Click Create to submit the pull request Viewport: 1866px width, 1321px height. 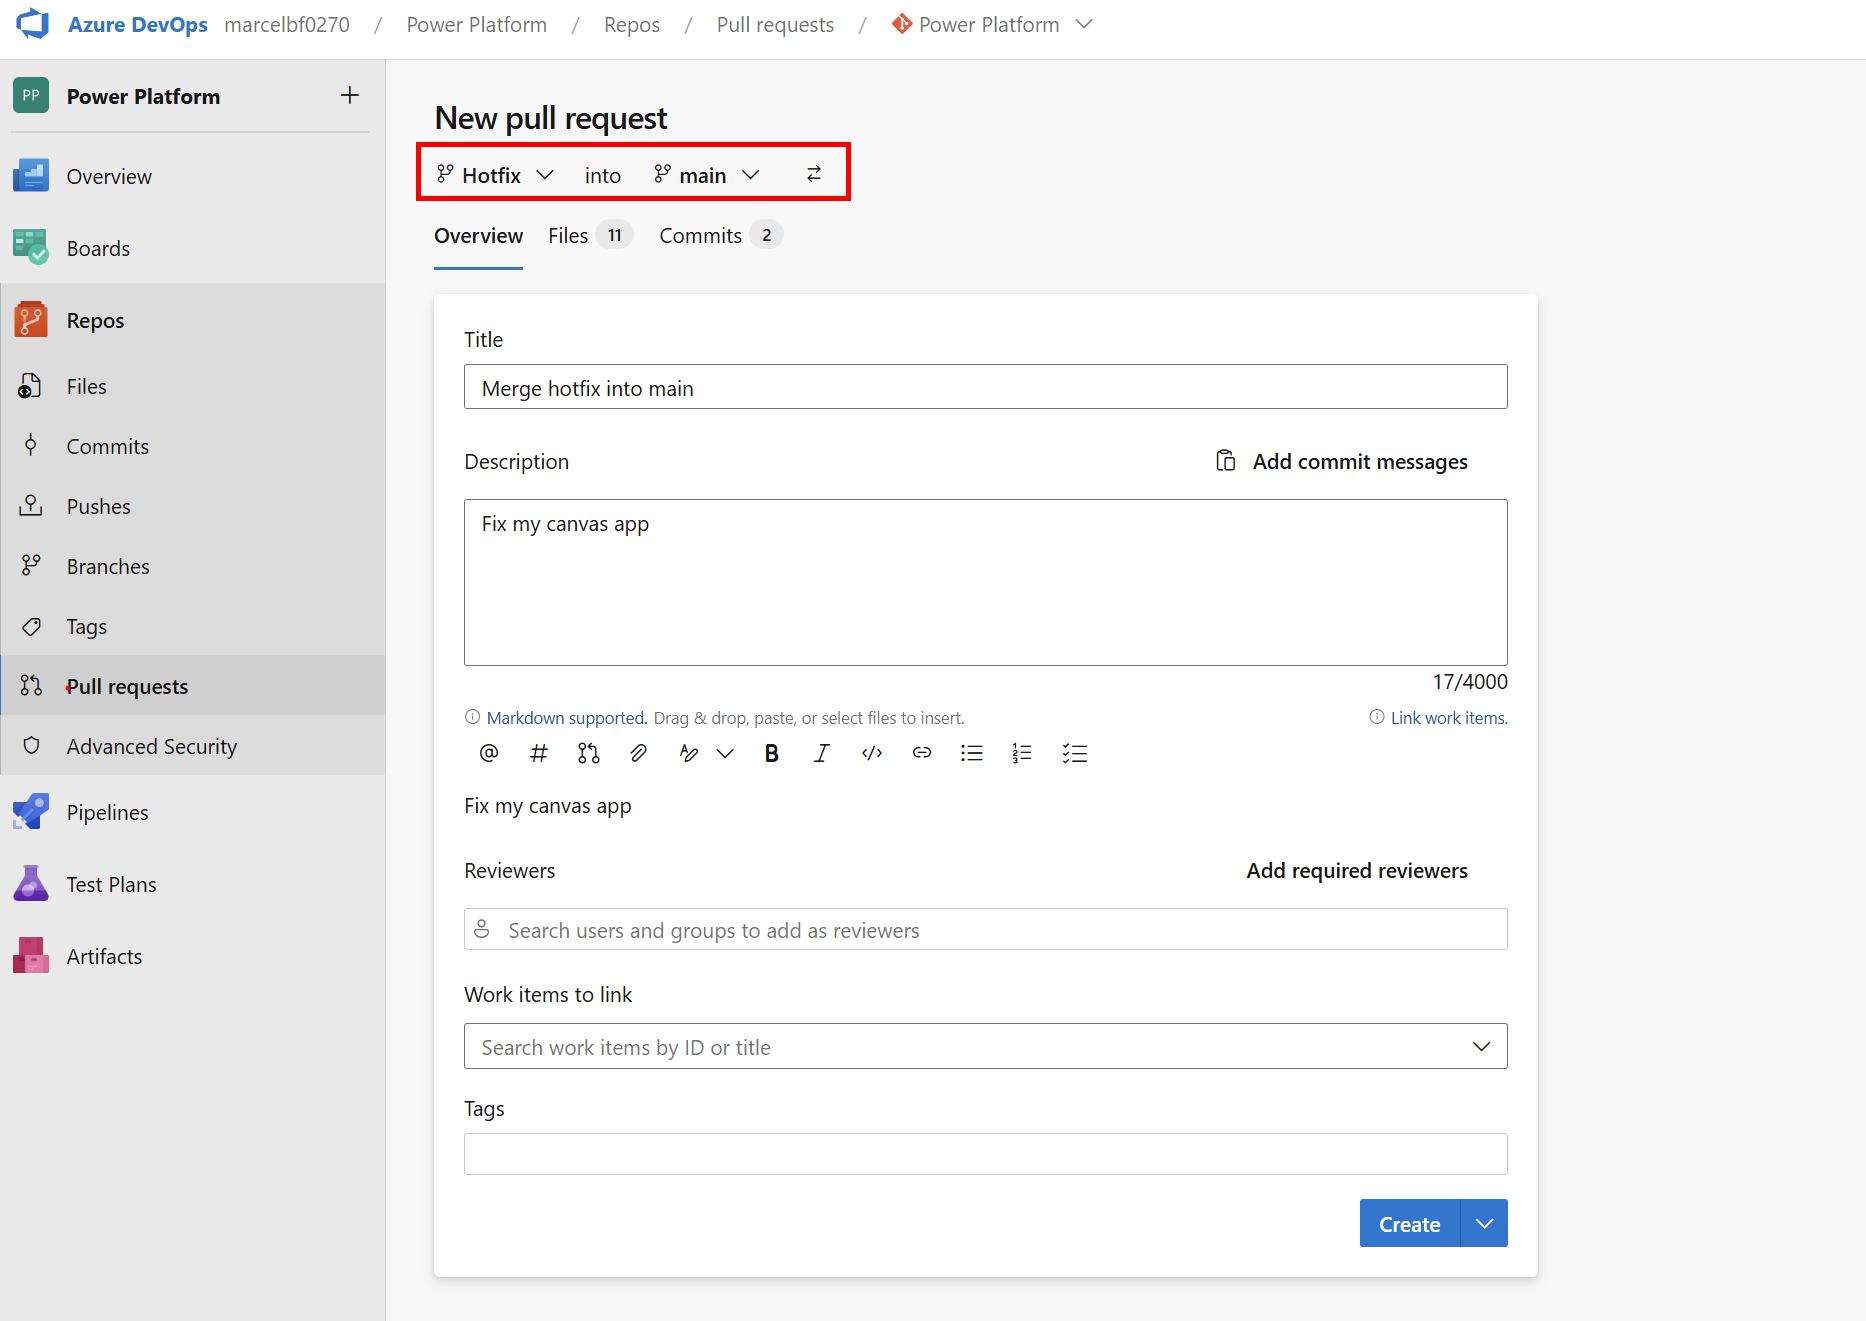pos(1408,1223)
